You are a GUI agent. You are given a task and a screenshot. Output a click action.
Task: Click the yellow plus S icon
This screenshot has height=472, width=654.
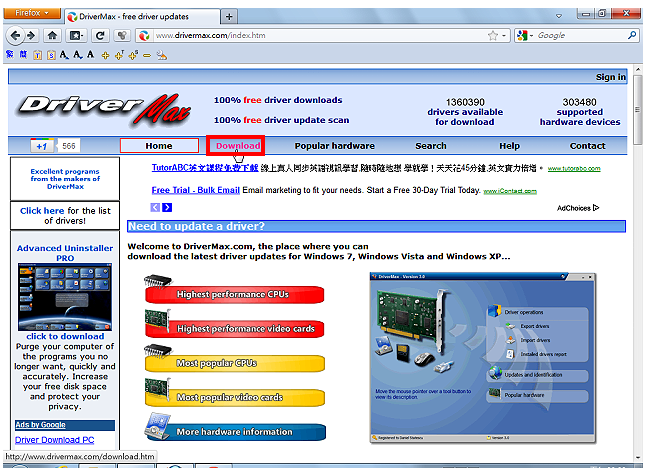click(133, 55)
